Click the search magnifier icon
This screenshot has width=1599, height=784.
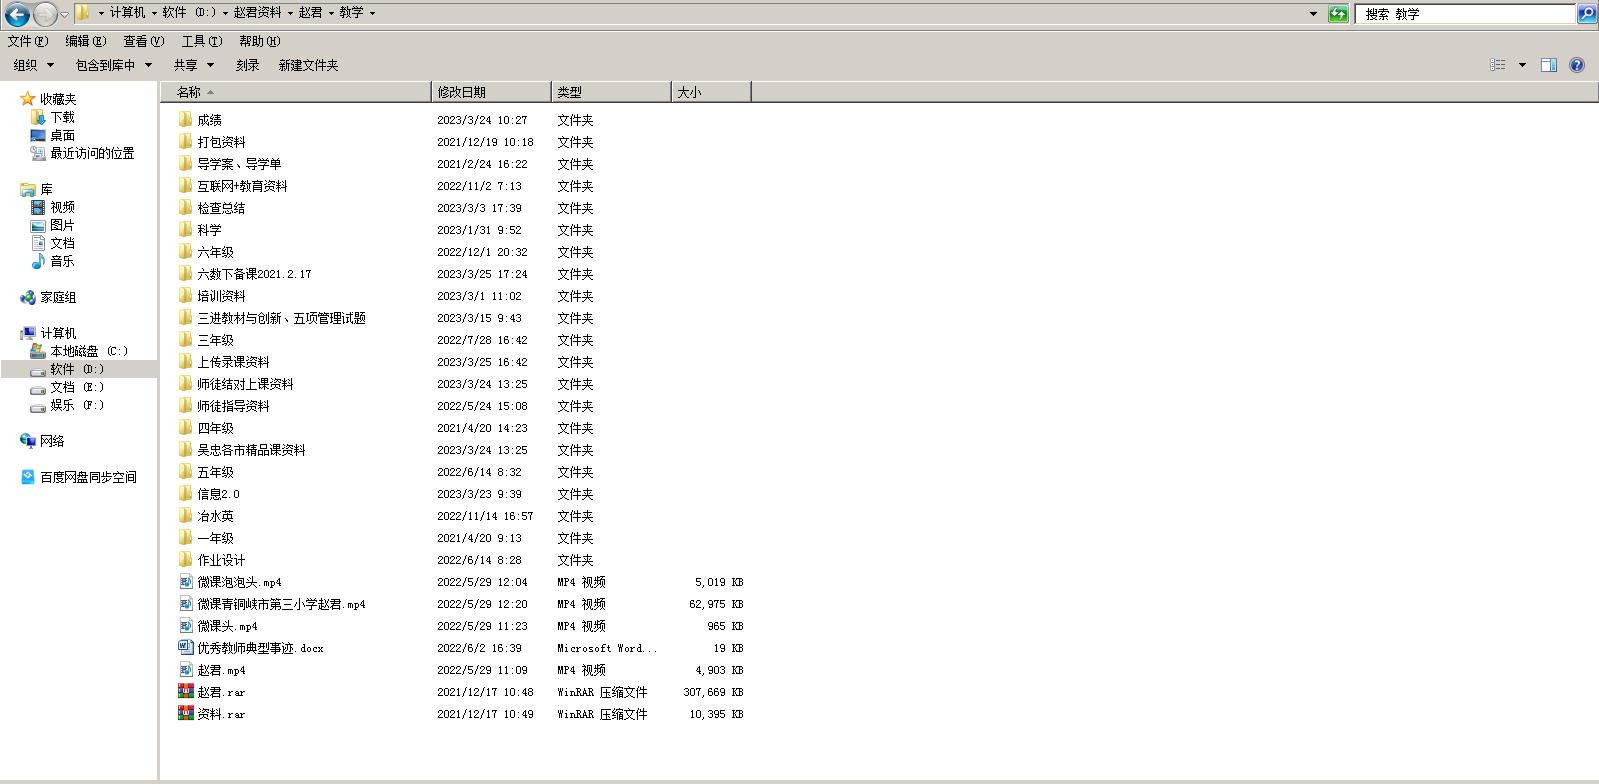(1587, 14)
